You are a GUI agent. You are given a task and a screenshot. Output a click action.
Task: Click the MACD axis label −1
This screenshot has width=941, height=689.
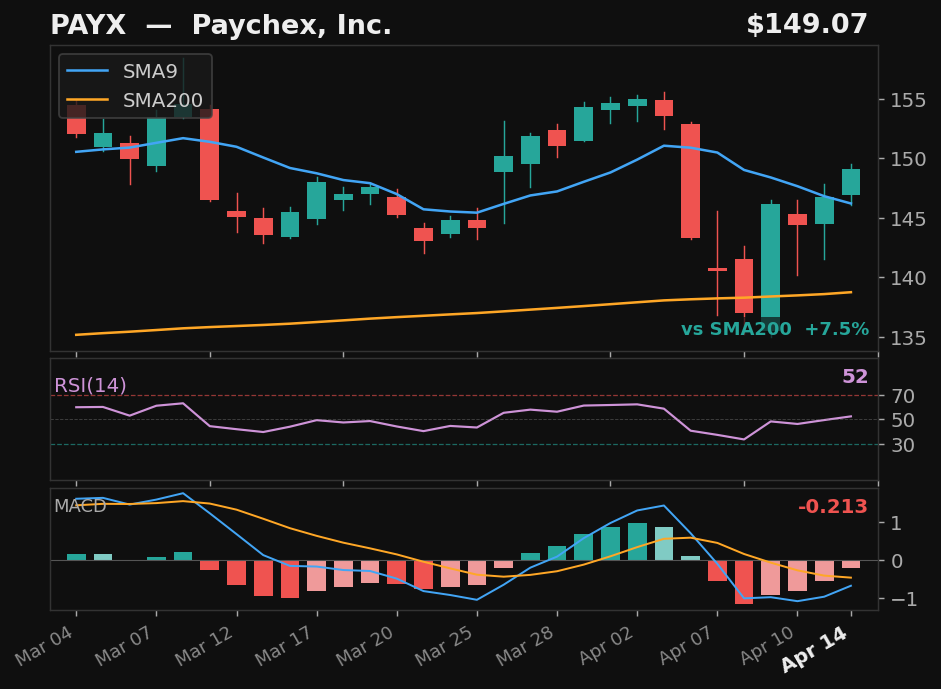point(904,599)
